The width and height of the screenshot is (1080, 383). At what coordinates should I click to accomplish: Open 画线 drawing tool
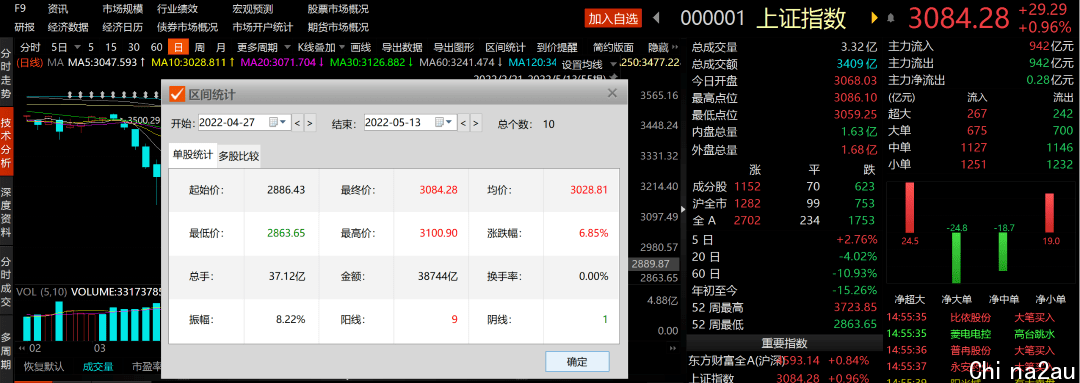361,48
